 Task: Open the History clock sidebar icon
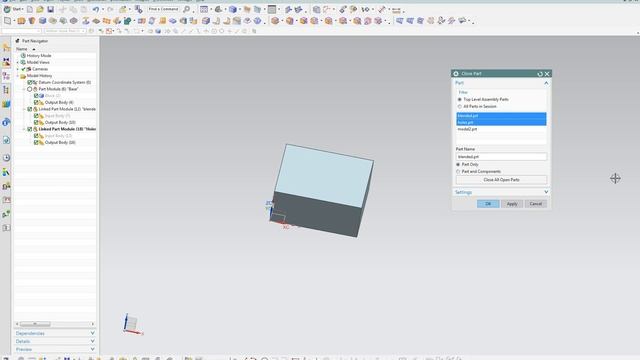[x=6, y=158]
